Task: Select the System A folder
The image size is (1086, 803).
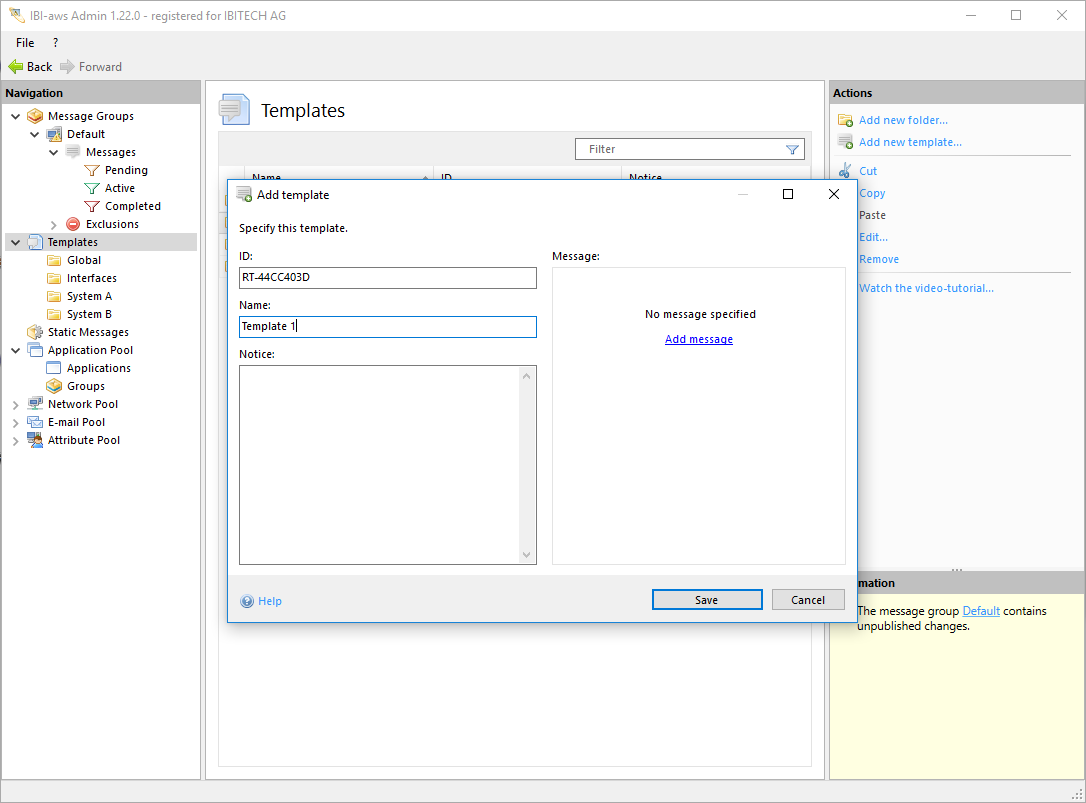Action: point(89,296)
